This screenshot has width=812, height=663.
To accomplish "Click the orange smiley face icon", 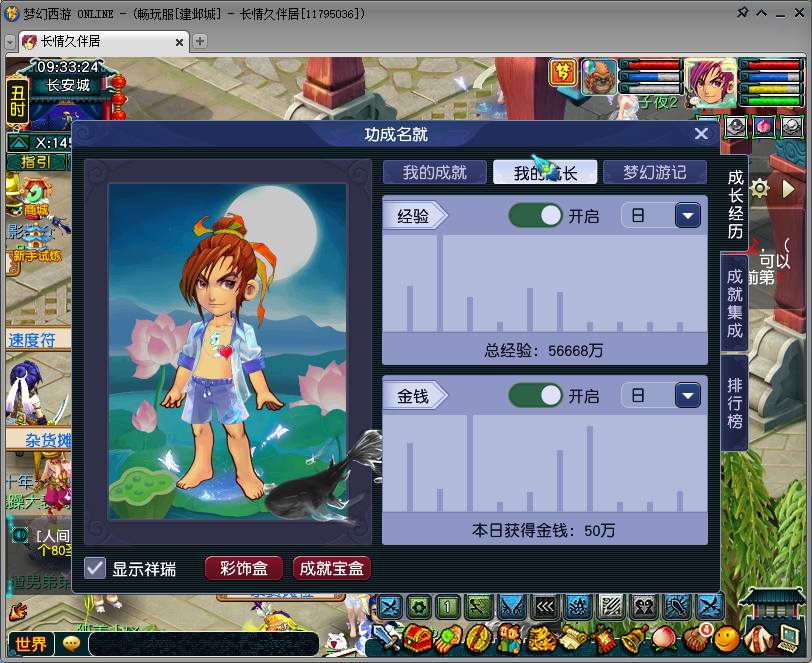I will 727,640.
